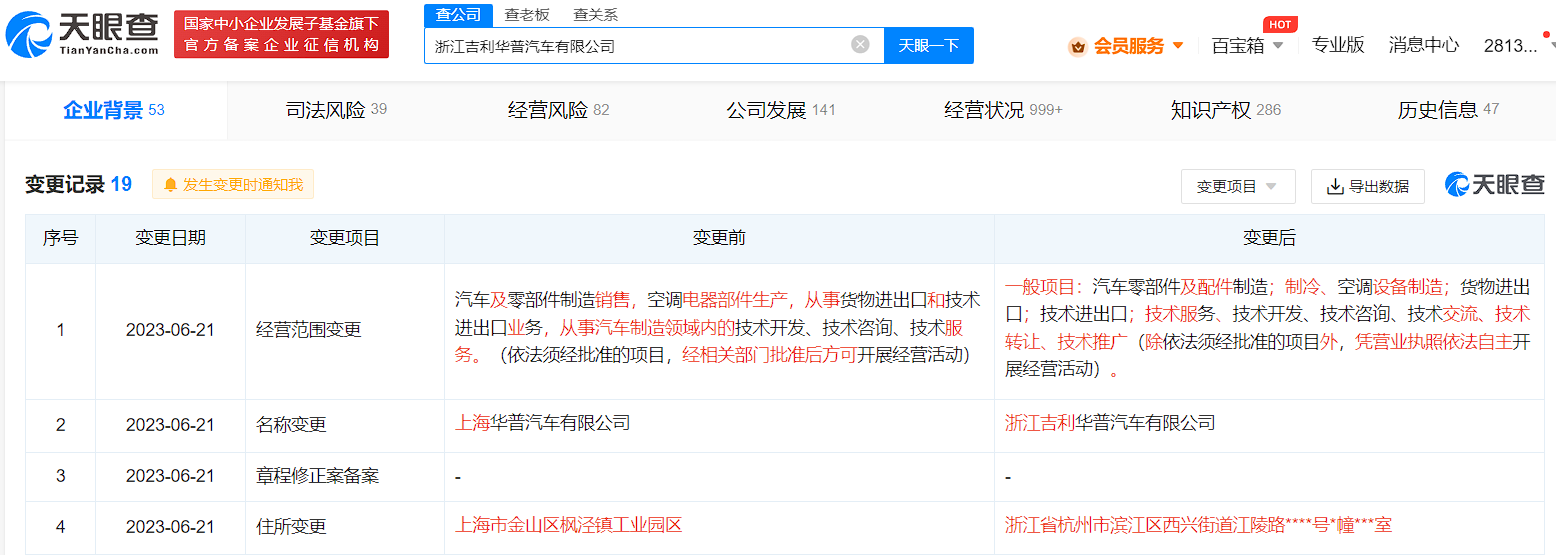Switch to the 查公司 search tab
The width and height of the screenshot is (1556, 555).
[459, 15]
